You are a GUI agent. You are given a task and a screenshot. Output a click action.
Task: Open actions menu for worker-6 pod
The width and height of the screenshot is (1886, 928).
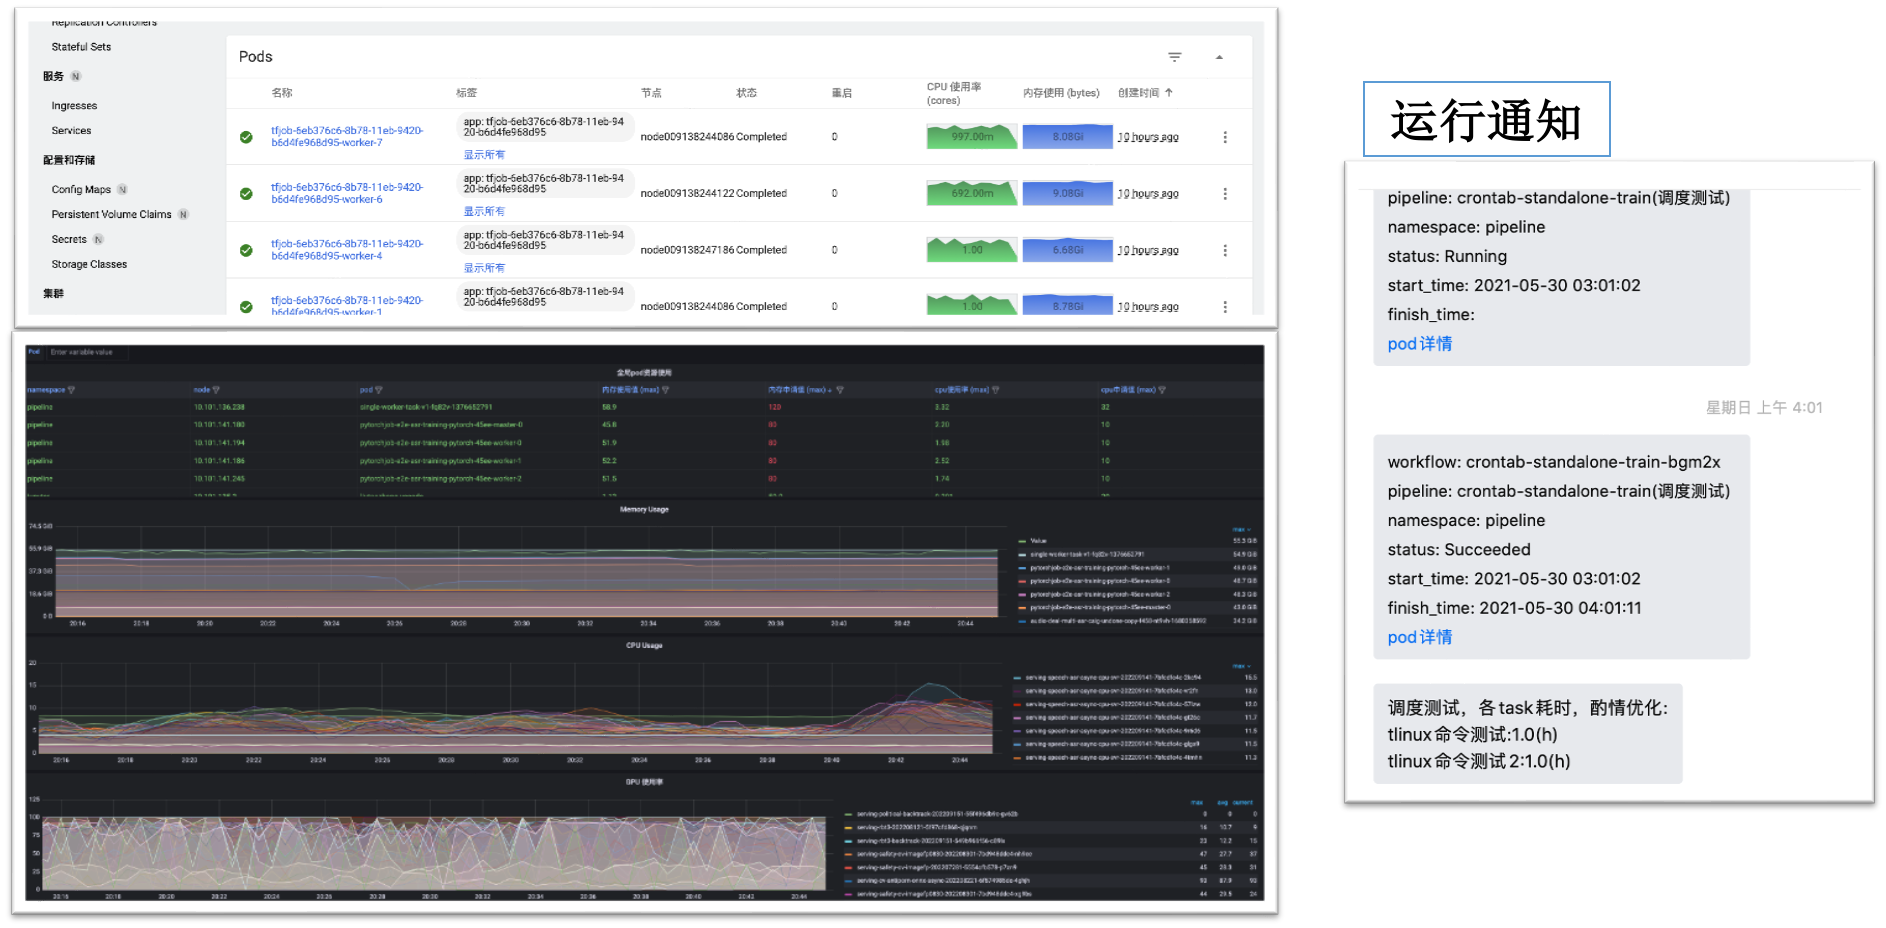(1225, 194)
